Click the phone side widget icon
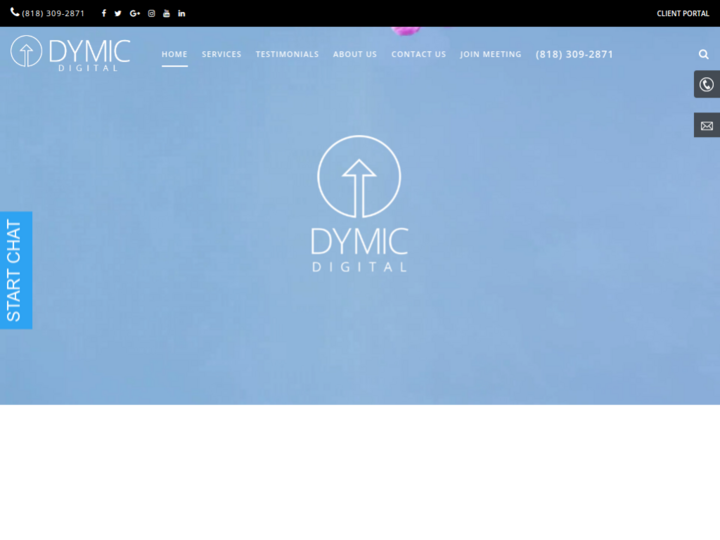Image resolution: width=720 pixels, height=540 pixels. pos(706,84)
